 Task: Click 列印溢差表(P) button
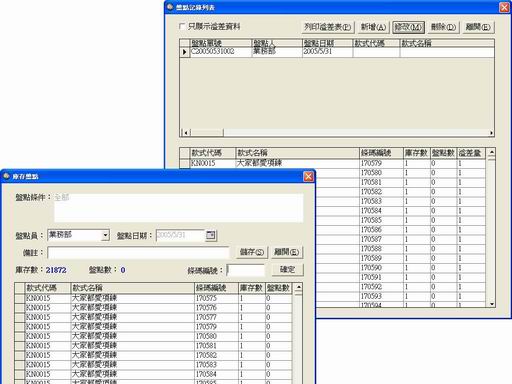tap(328, 27)
